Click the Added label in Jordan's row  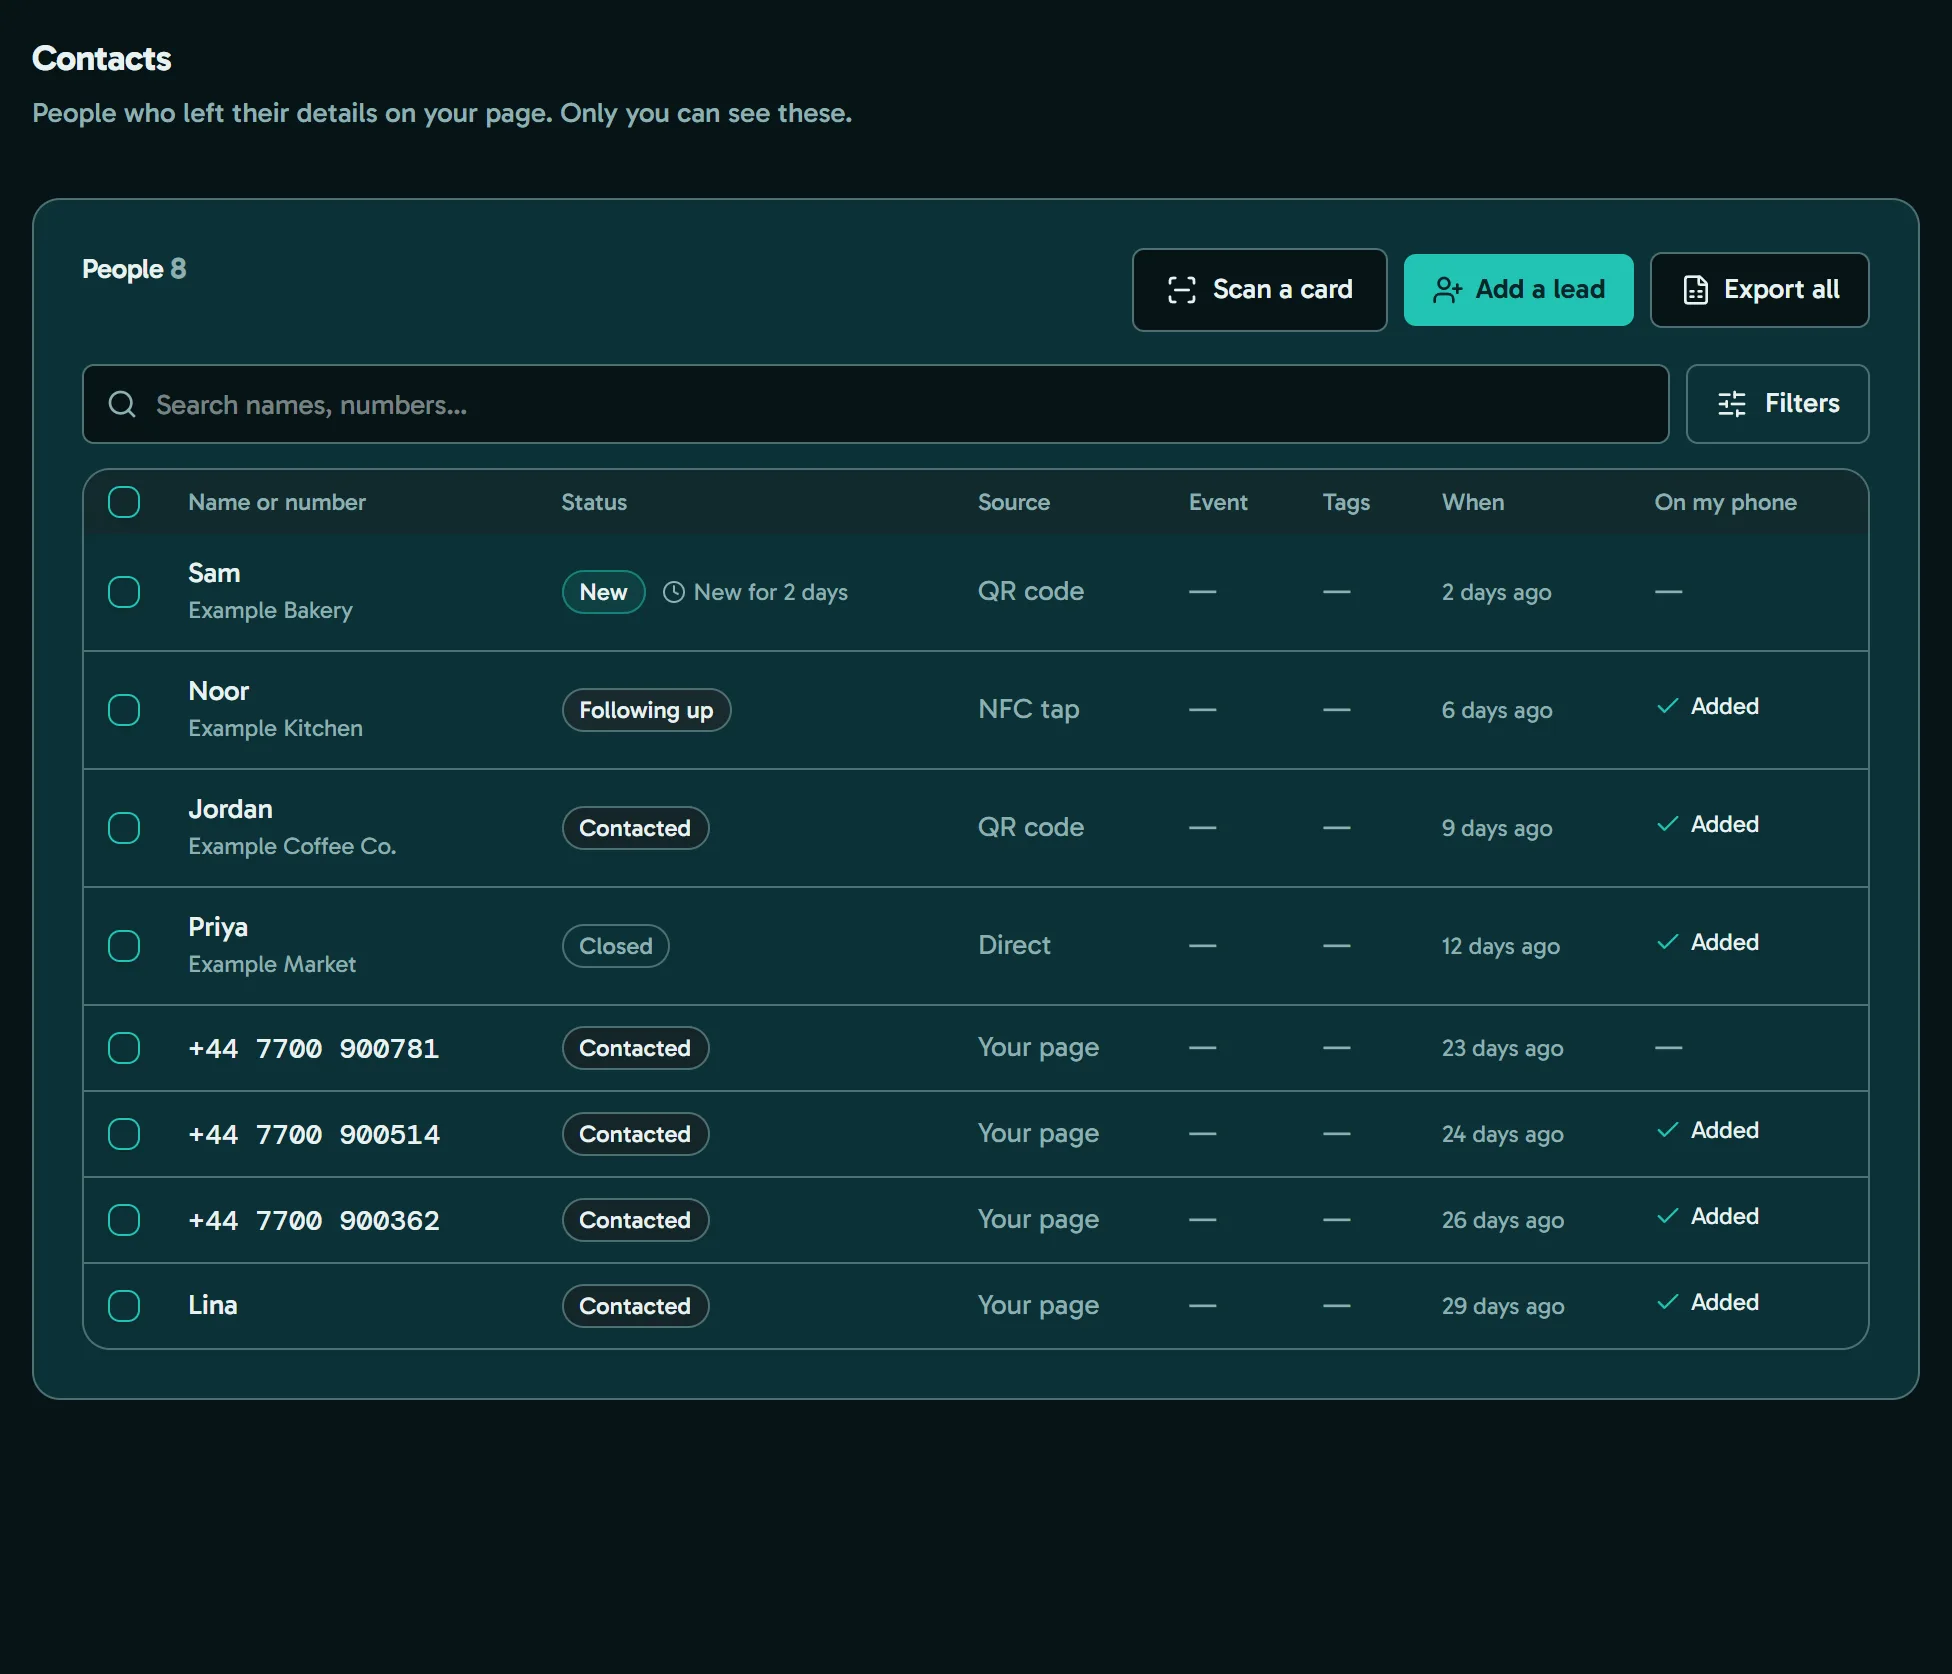coord(1724,824)
